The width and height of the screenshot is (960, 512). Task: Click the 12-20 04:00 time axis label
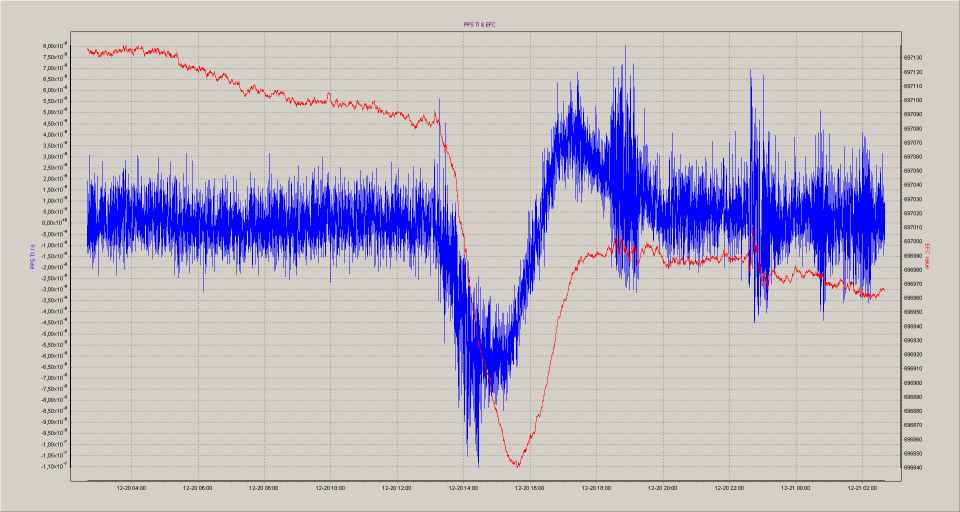click(x=131, y=488)
